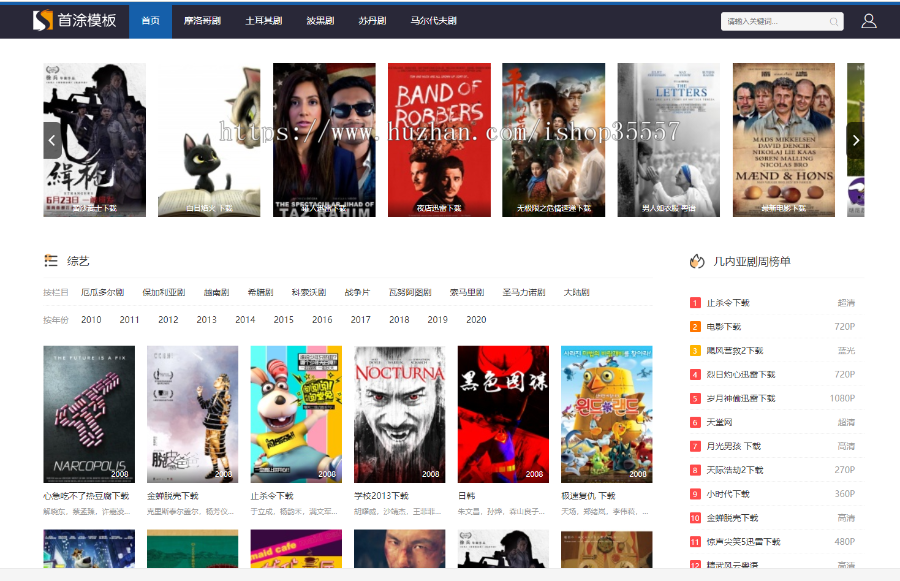Click the list icon beside 综艺
The height and width of the screenshot is (581, 900).
(51, 261)
